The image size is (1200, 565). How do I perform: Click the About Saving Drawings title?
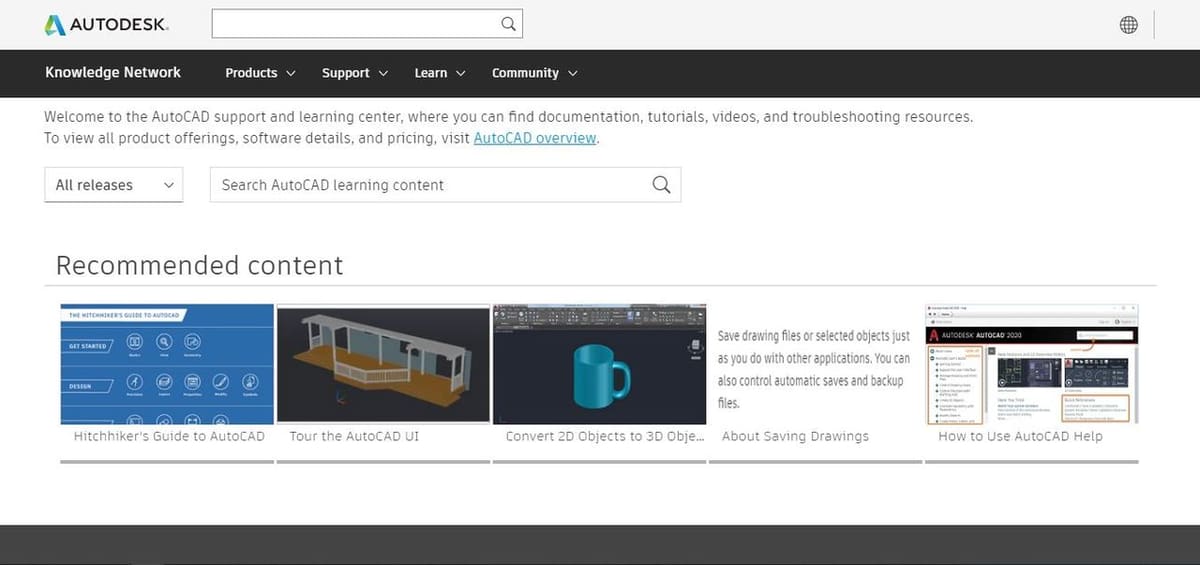coord(795,436)
